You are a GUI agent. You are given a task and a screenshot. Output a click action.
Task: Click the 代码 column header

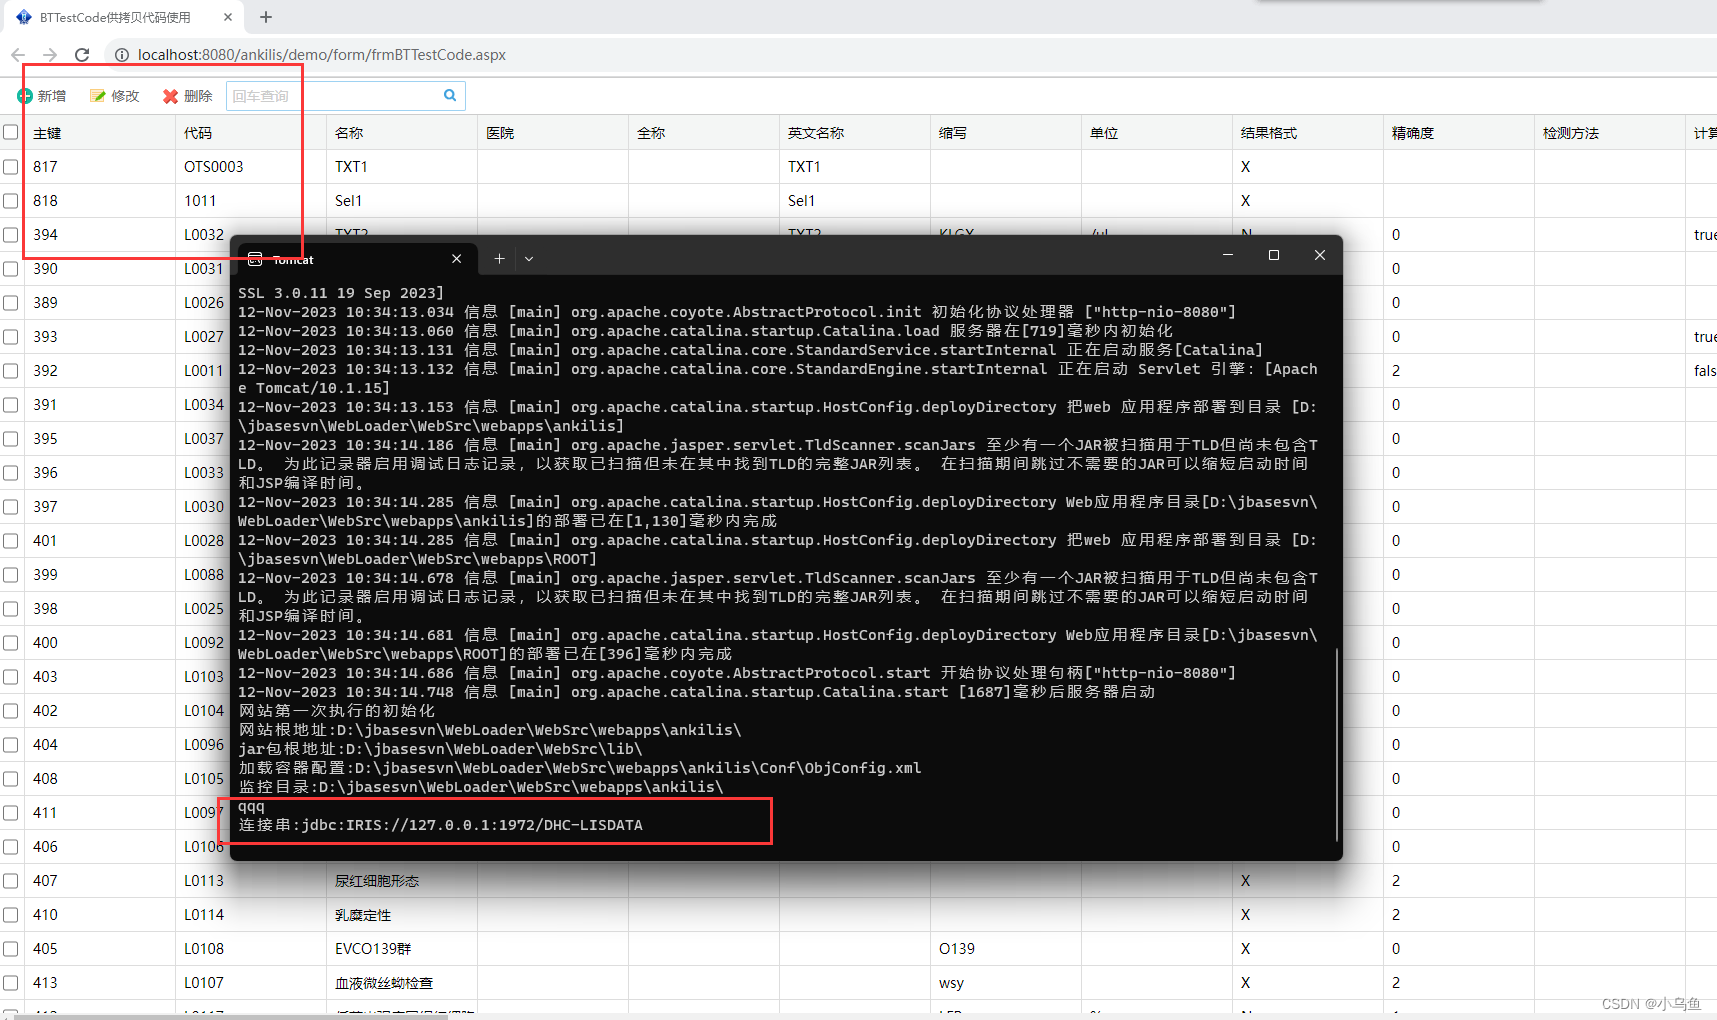(x=251, y=133)
